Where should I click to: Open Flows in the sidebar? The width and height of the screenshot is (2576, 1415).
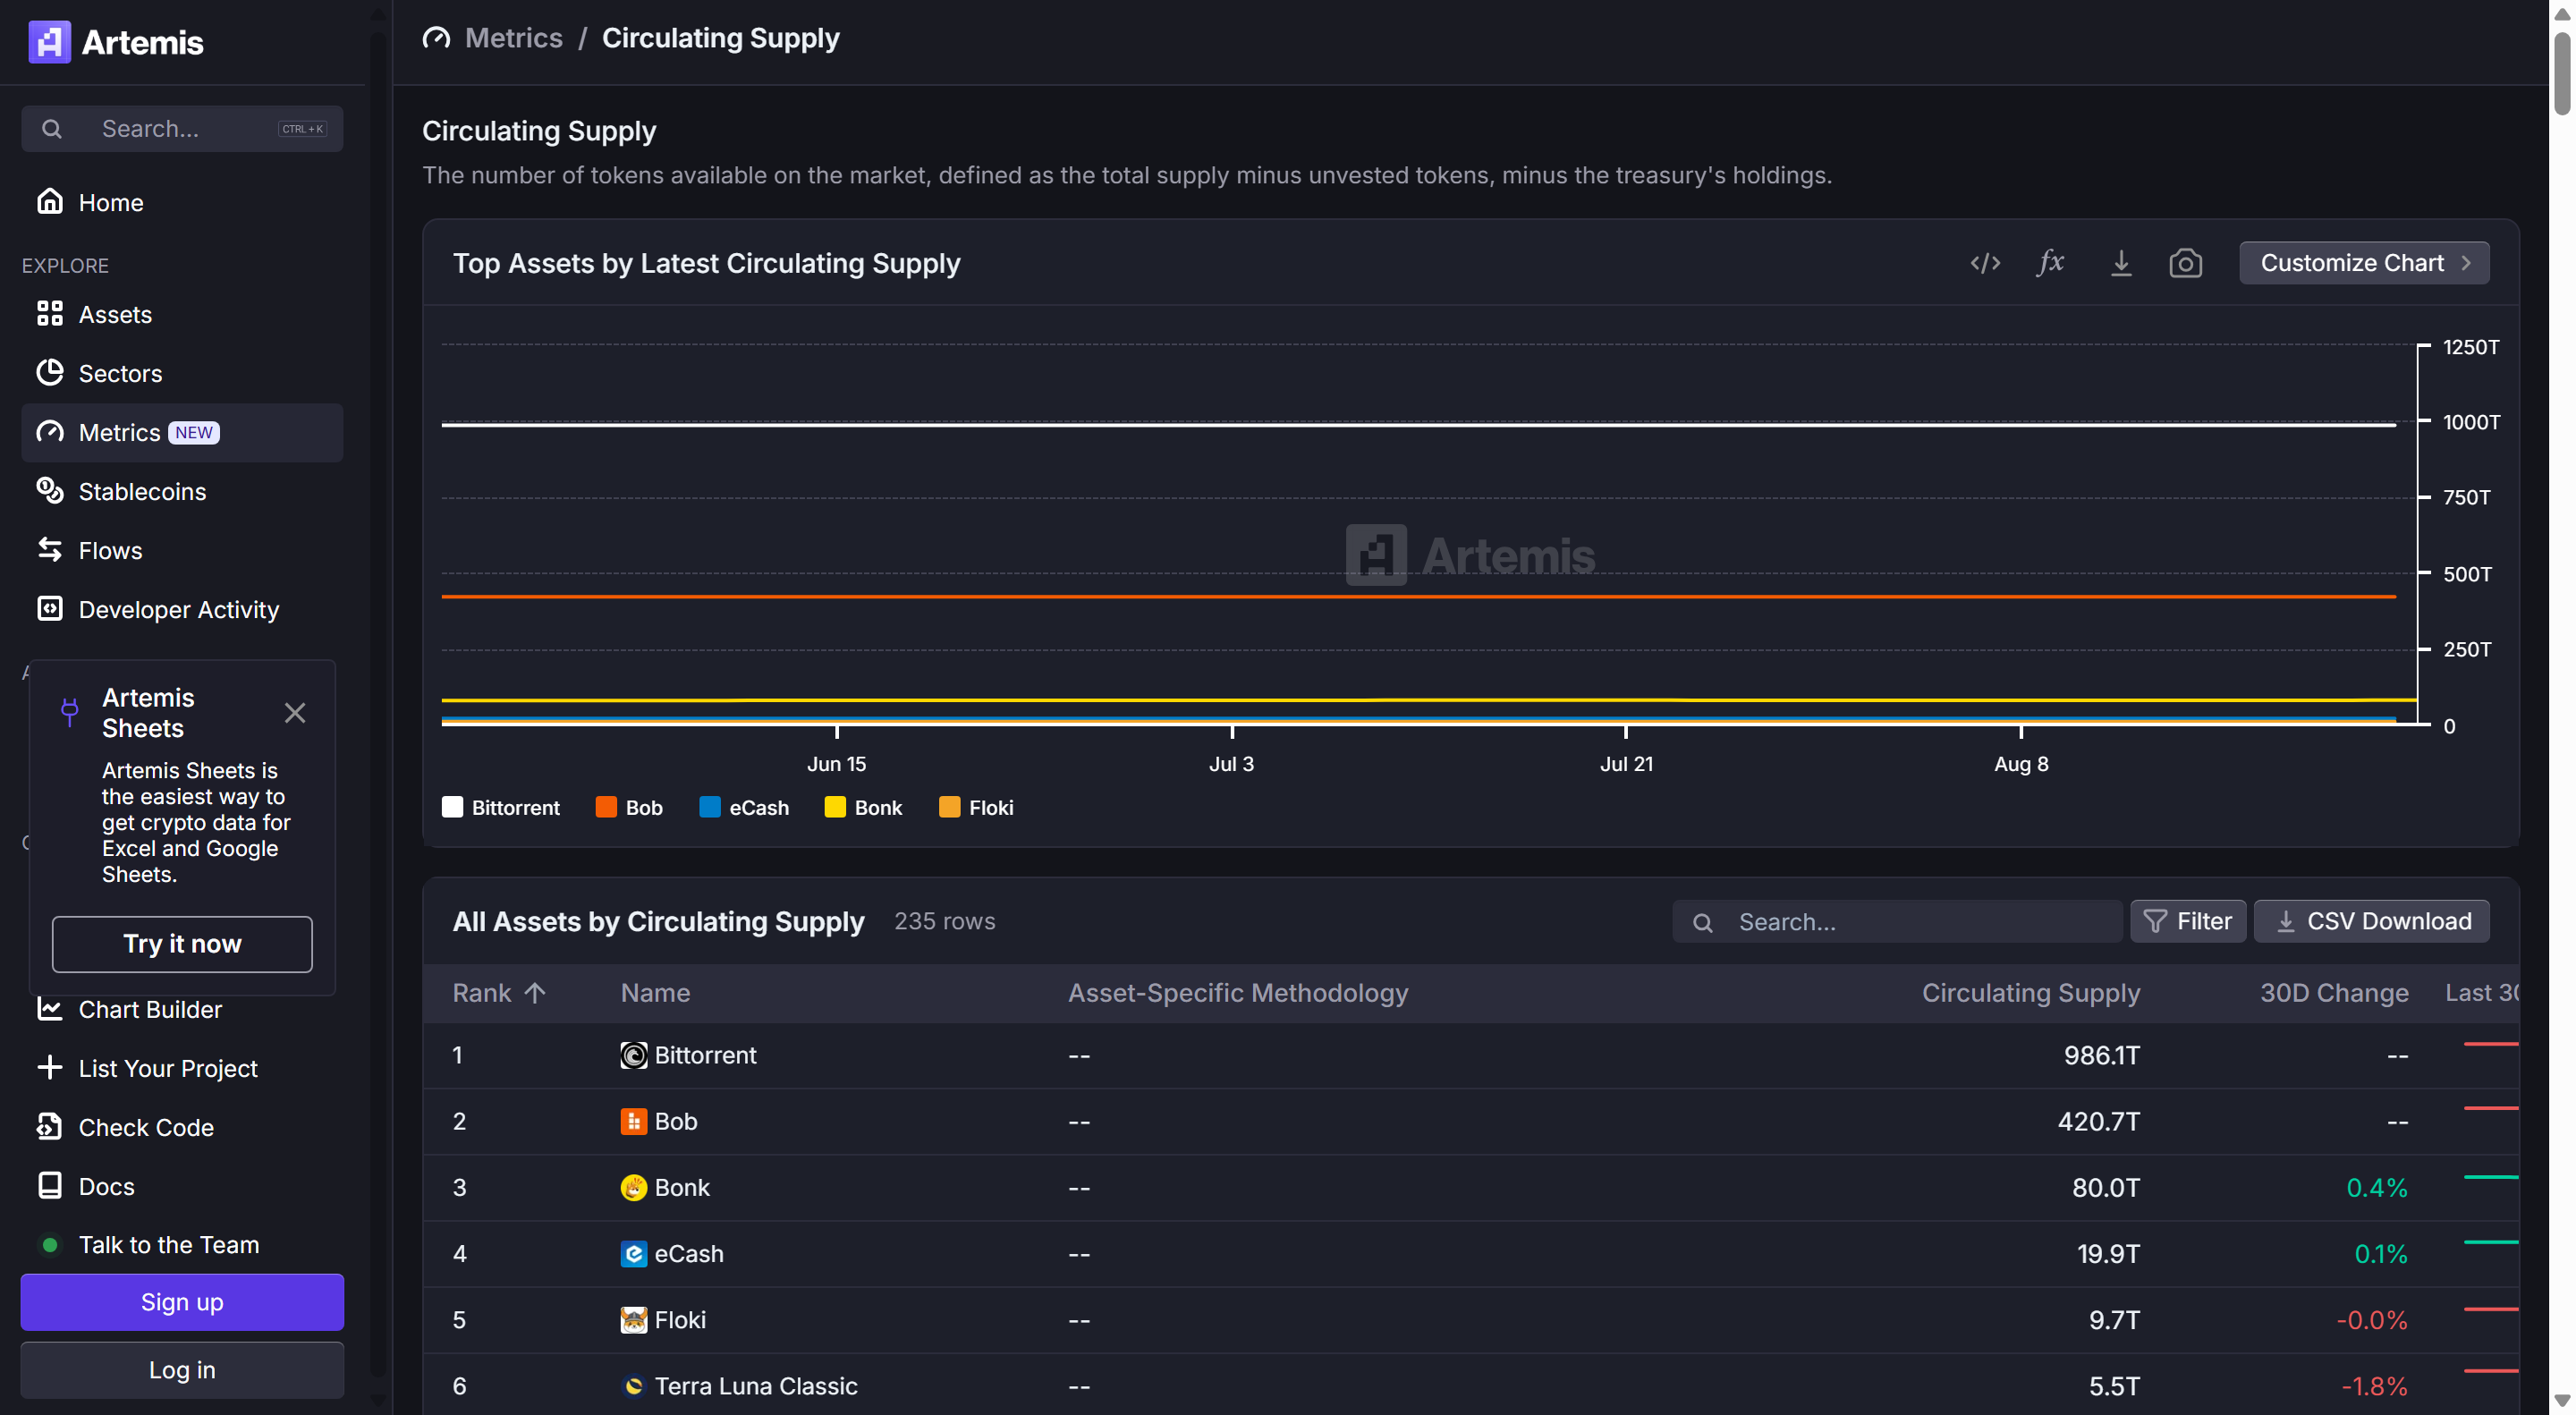click(x=182, y=550)
